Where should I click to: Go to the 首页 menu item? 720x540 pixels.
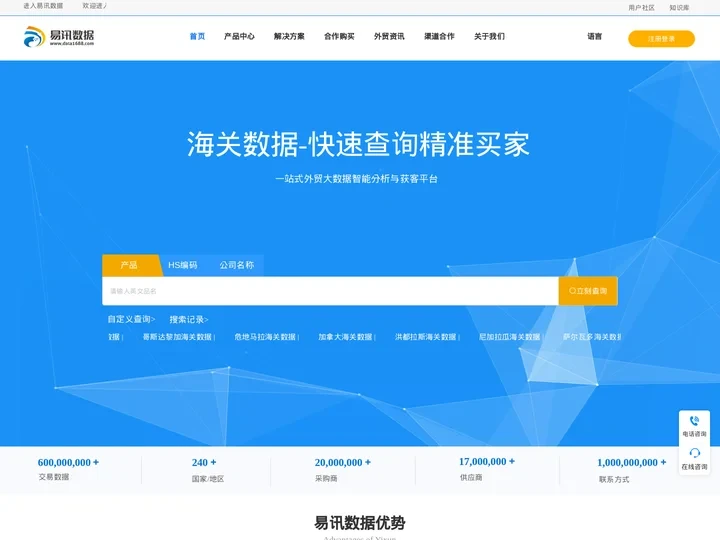197,36
